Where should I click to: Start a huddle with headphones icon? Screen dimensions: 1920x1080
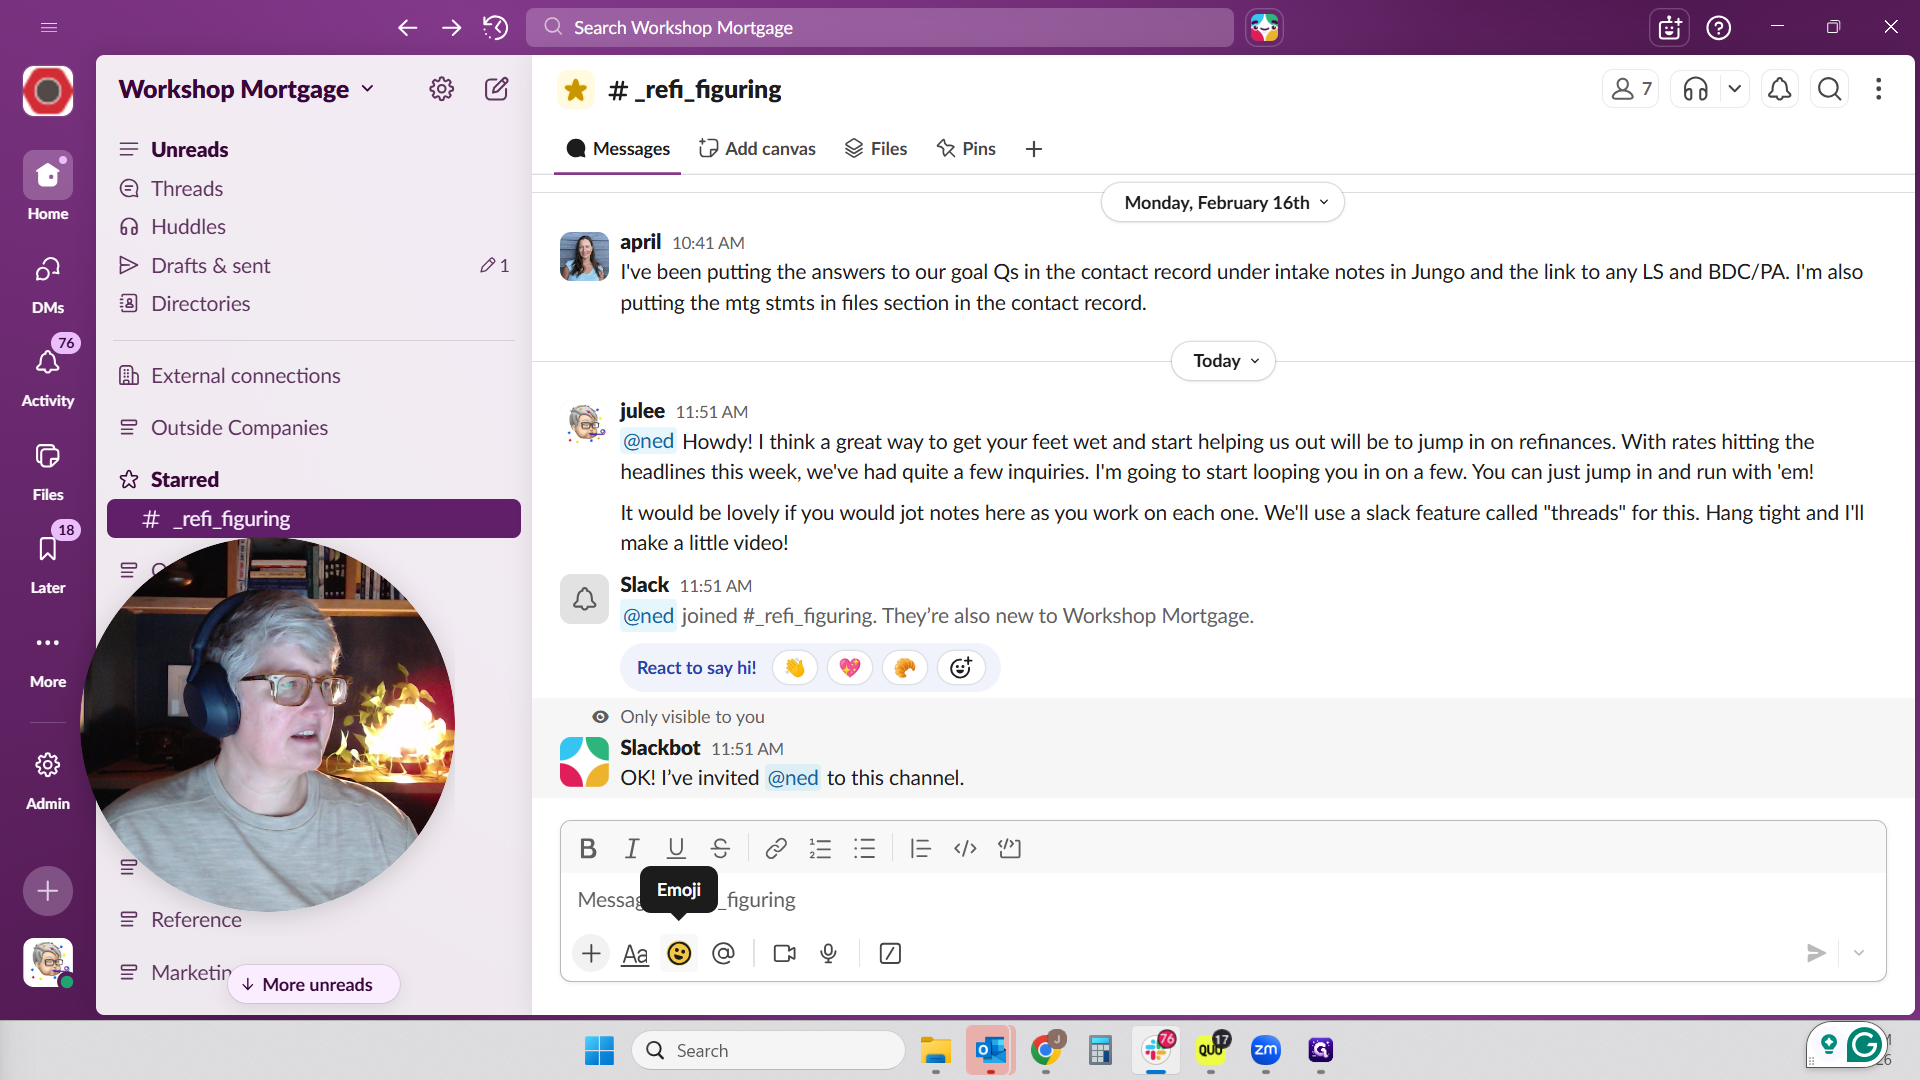tap(1696, 89)
